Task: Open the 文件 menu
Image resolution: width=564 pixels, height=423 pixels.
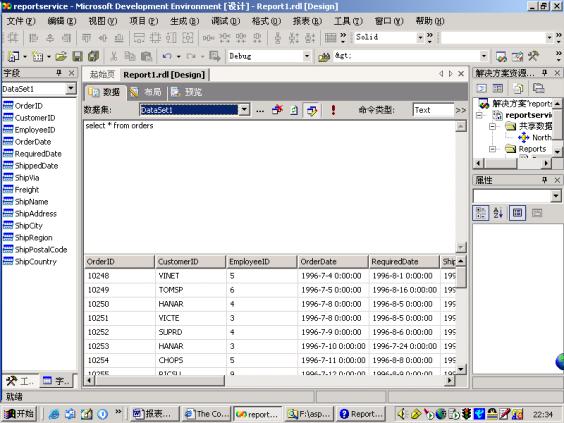Action: point(21,21)
